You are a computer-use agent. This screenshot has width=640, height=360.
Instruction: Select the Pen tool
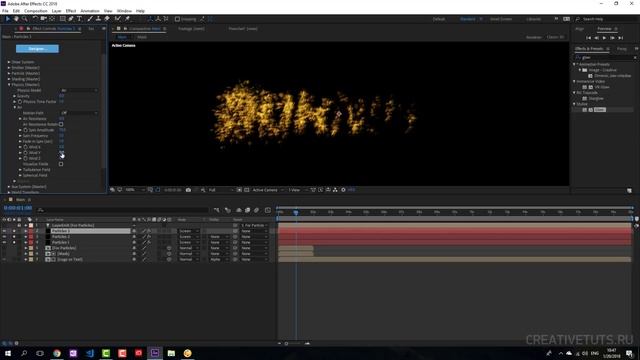(x=71, y=19)
